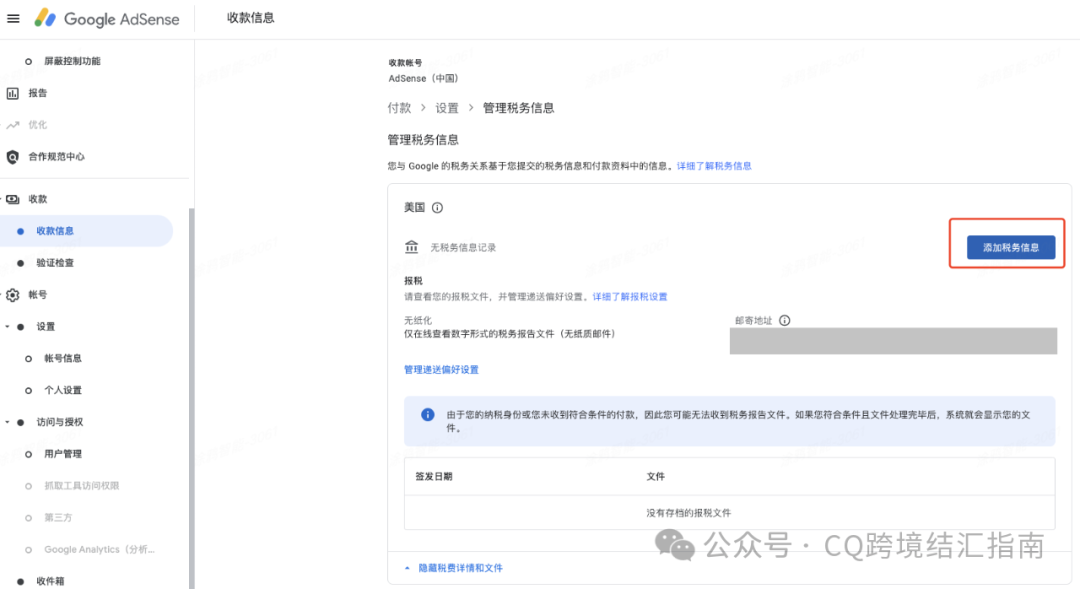Open the navigation hamburger menu
This screenshot has width=1080, height=589.
13,18
